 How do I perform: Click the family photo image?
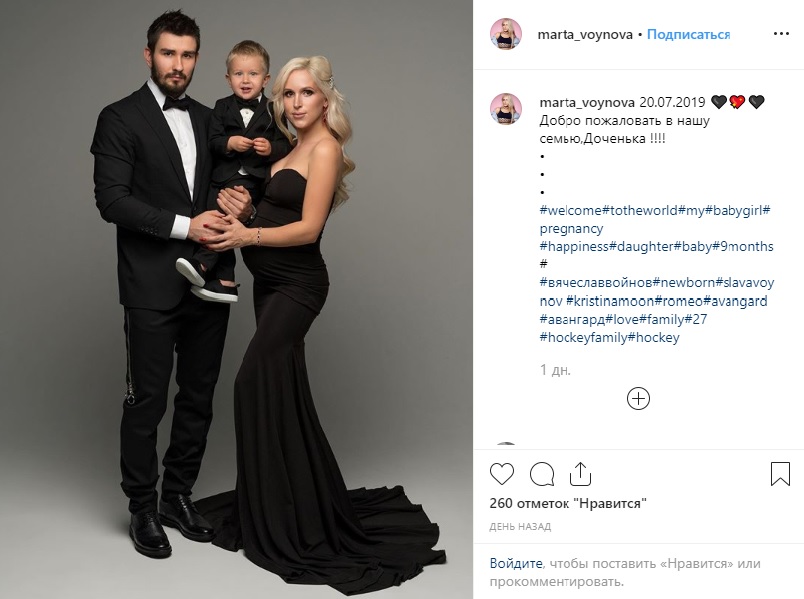coord(236,300)
